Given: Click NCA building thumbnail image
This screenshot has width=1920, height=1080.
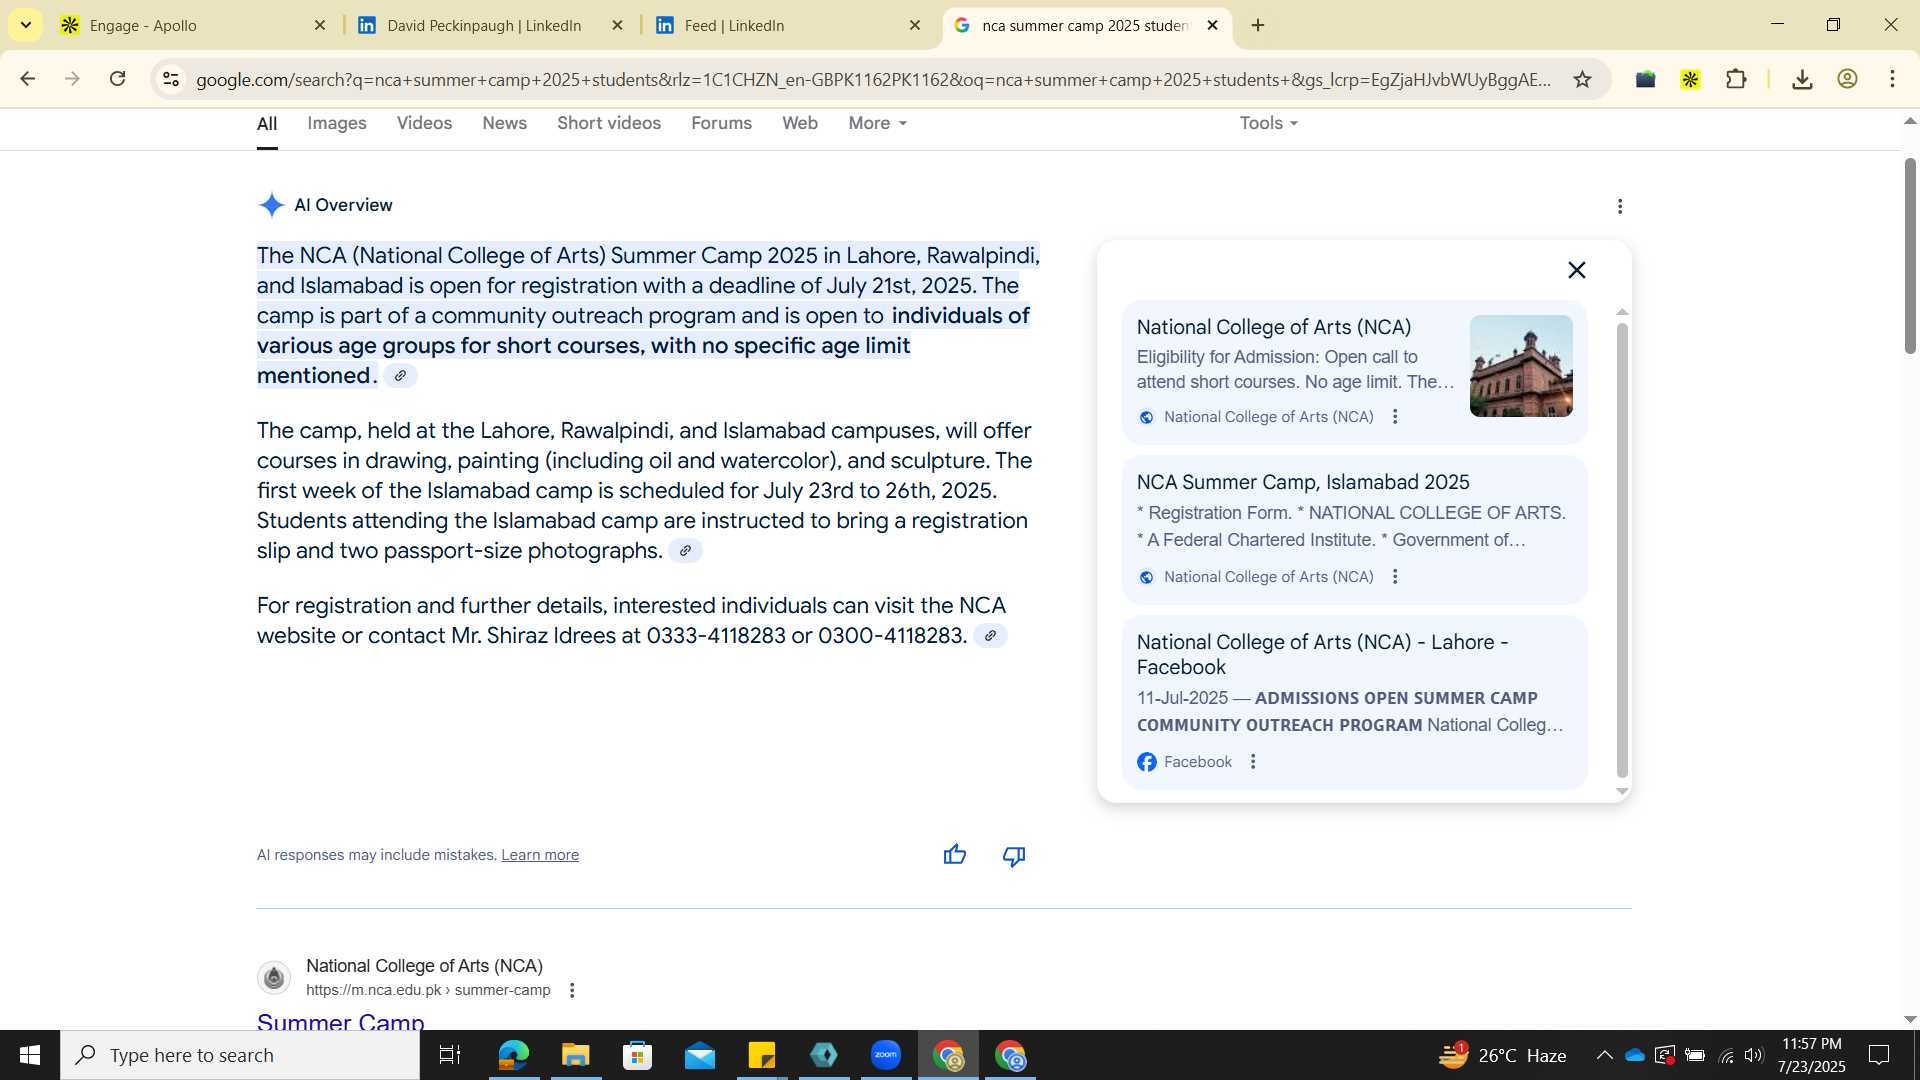Looking at the screenshot, I should 1521,366.
